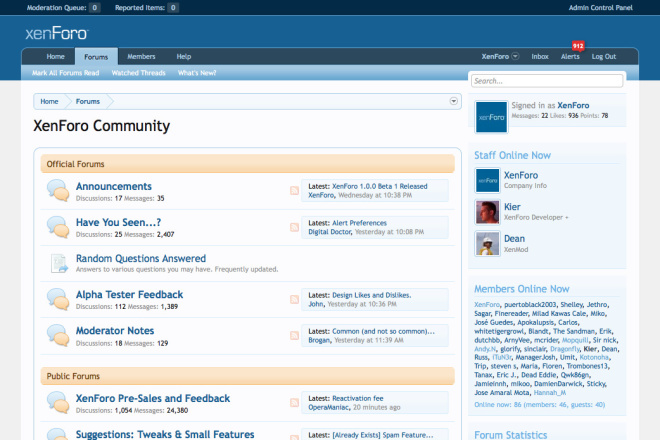Click the Announcements forum speech bubble icon
The height and width of the screenshot is (440, 660).
point(58,190)
